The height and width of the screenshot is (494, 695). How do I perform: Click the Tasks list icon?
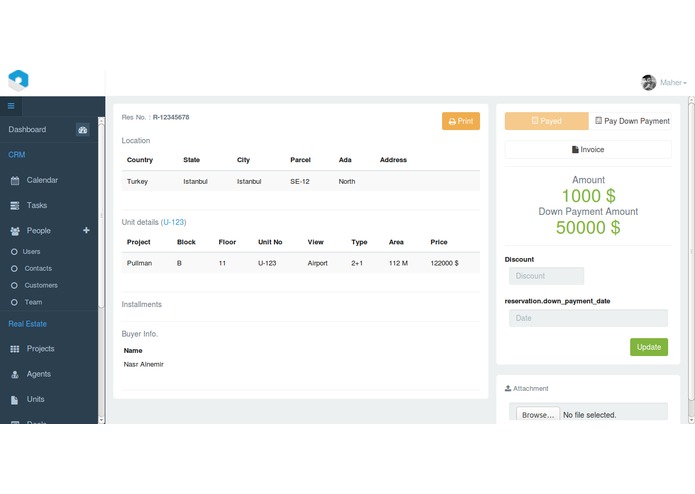point(15,206)
